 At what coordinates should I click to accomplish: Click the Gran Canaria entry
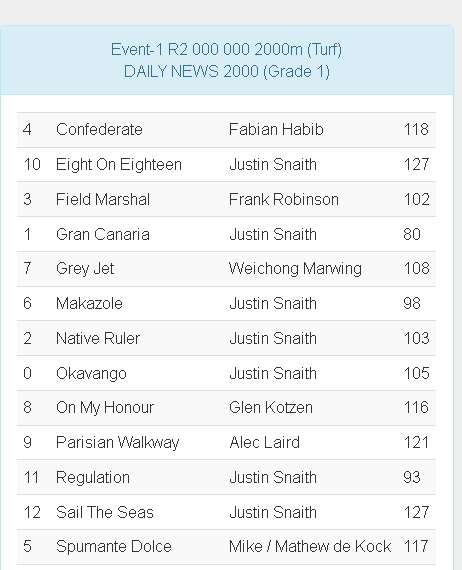[103, 234]
